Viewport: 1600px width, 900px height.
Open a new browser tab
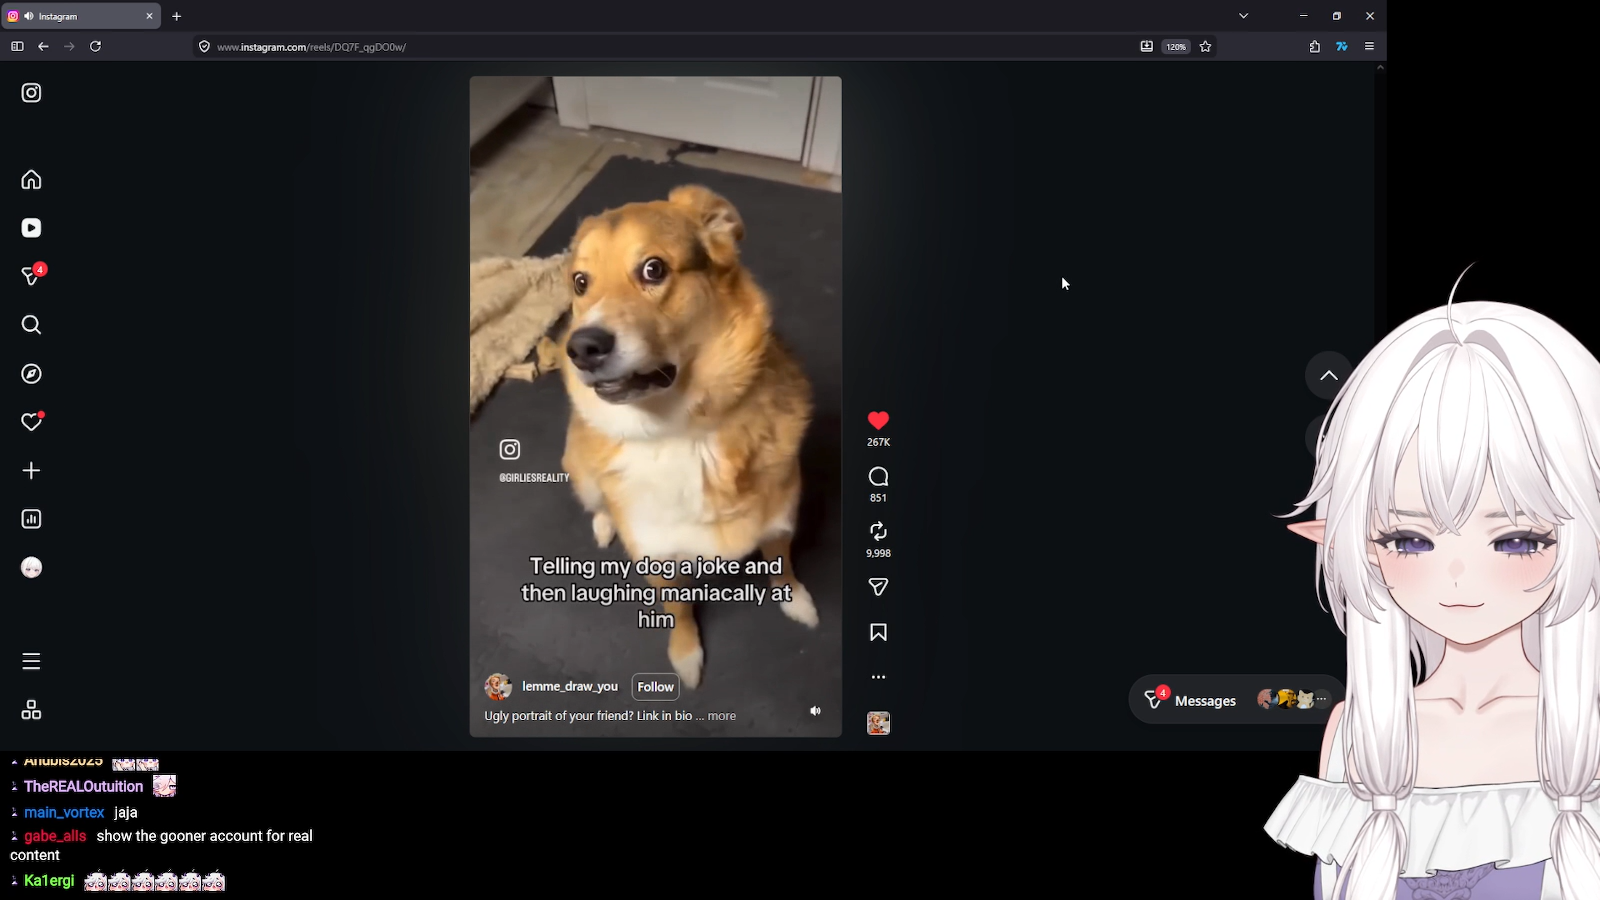(177, 16)
